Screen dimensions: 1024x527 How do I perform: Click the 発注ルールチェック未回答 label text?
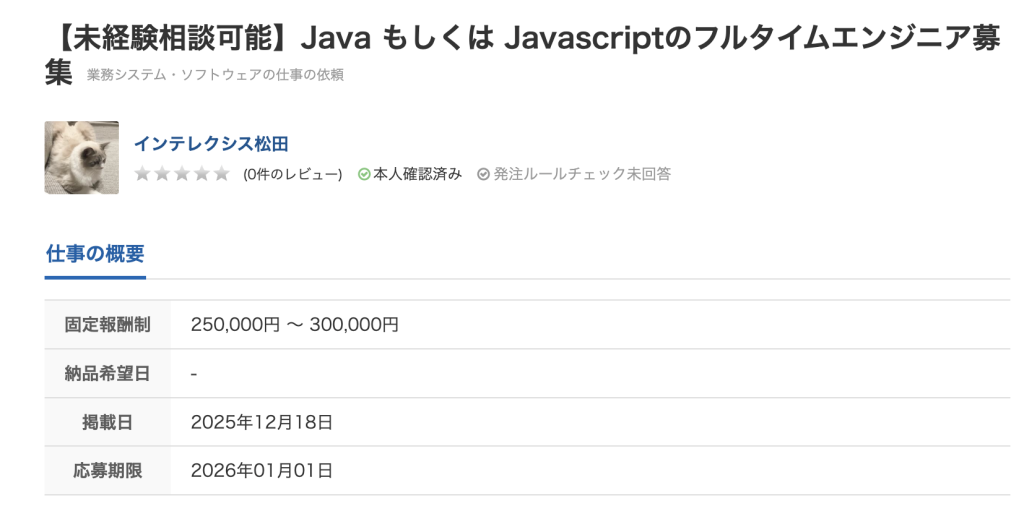[582, 174]
